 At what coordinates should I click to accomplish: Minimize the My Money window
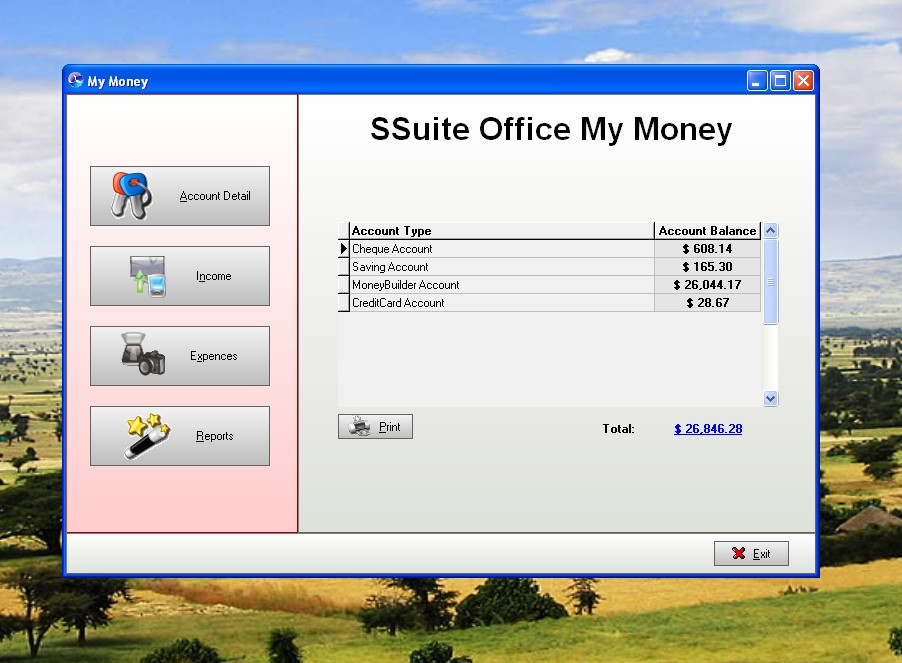coord(757,81)
